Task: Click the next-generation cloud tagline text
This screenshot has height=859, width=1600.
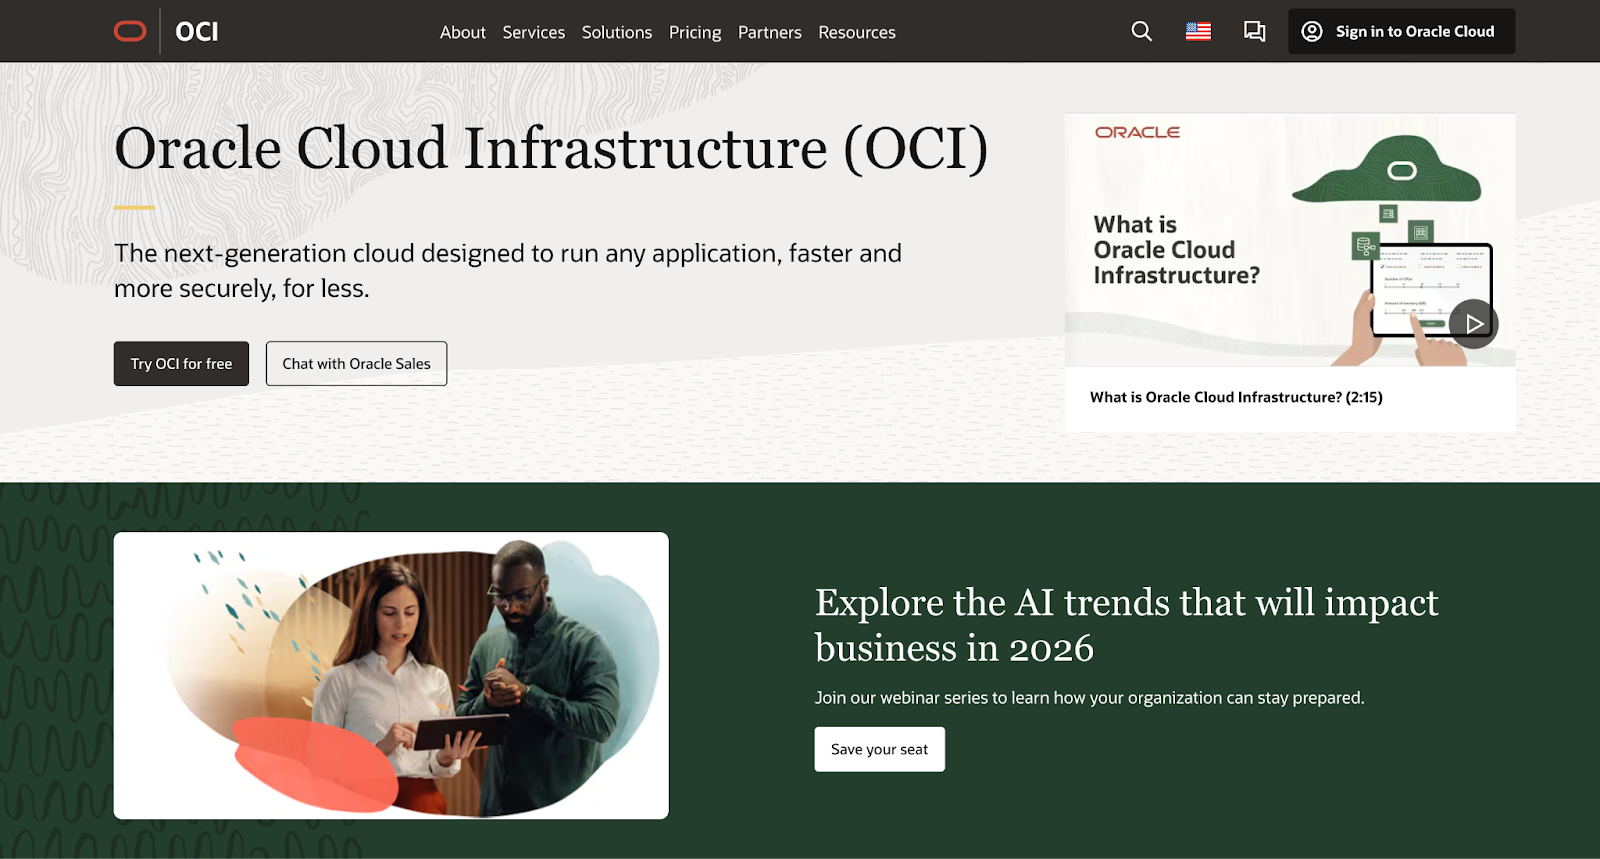Action: tap(508, 271)
